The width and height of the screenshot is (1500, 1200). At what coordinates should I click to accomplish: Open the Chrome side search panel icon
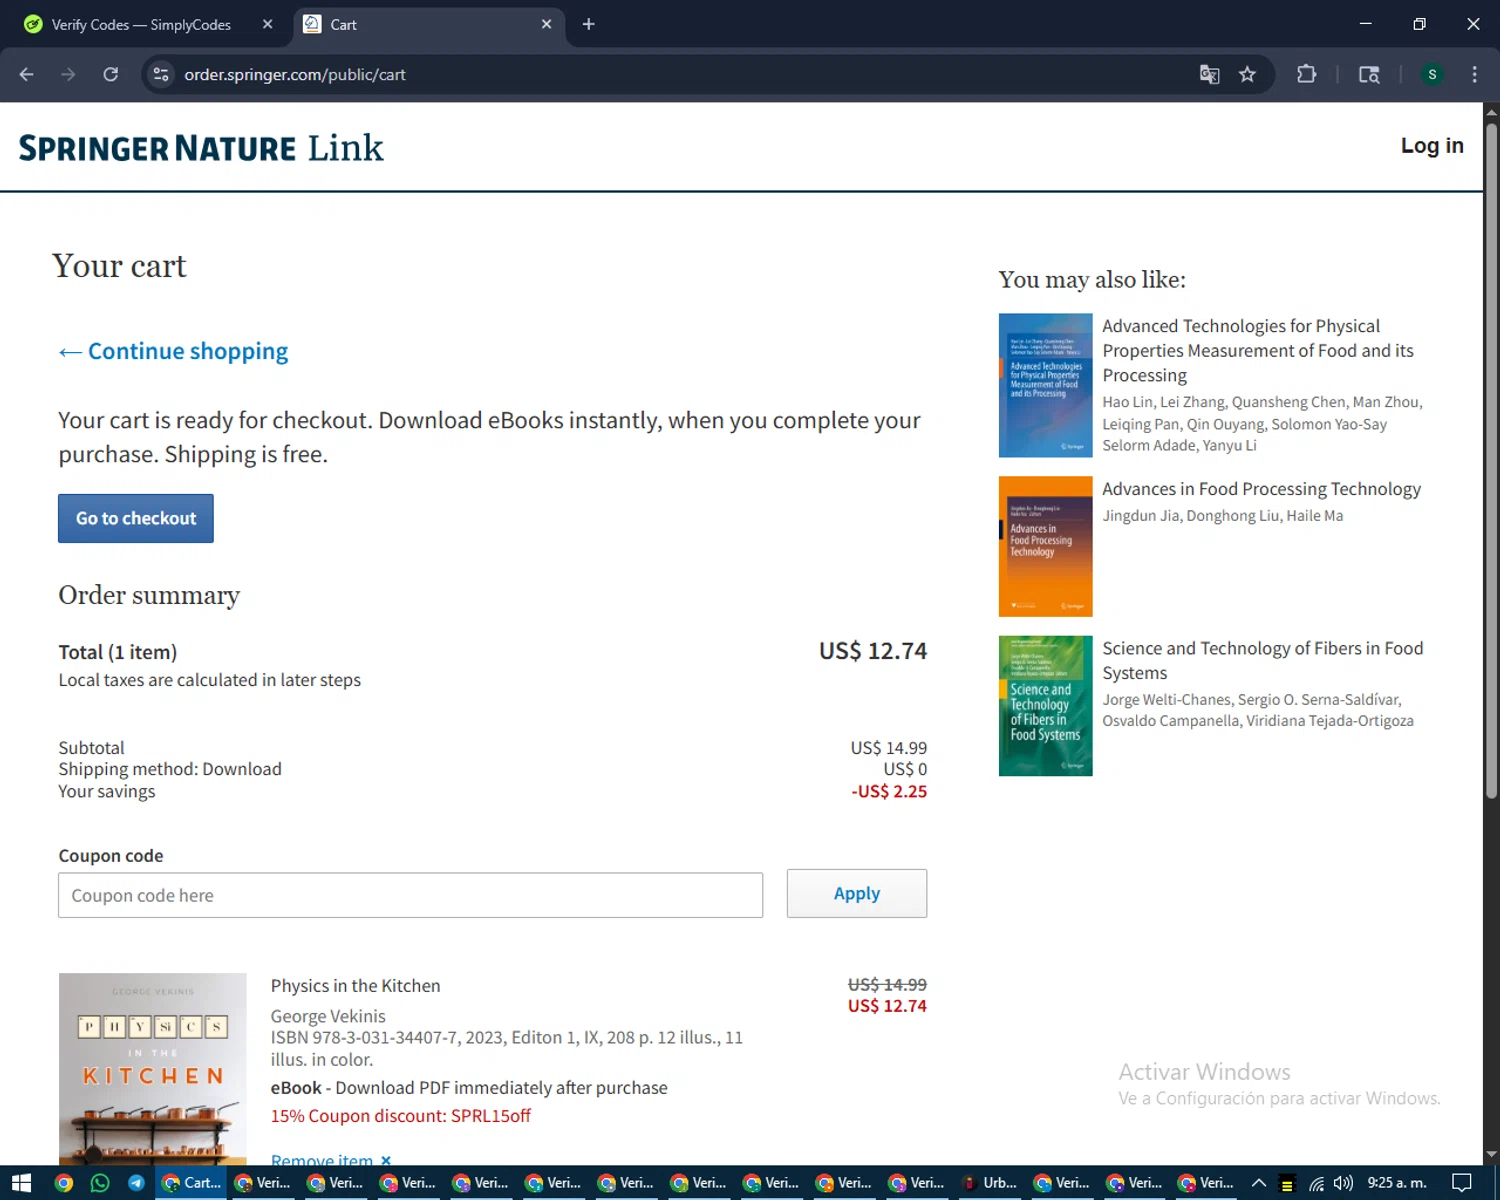point(1369,74)
